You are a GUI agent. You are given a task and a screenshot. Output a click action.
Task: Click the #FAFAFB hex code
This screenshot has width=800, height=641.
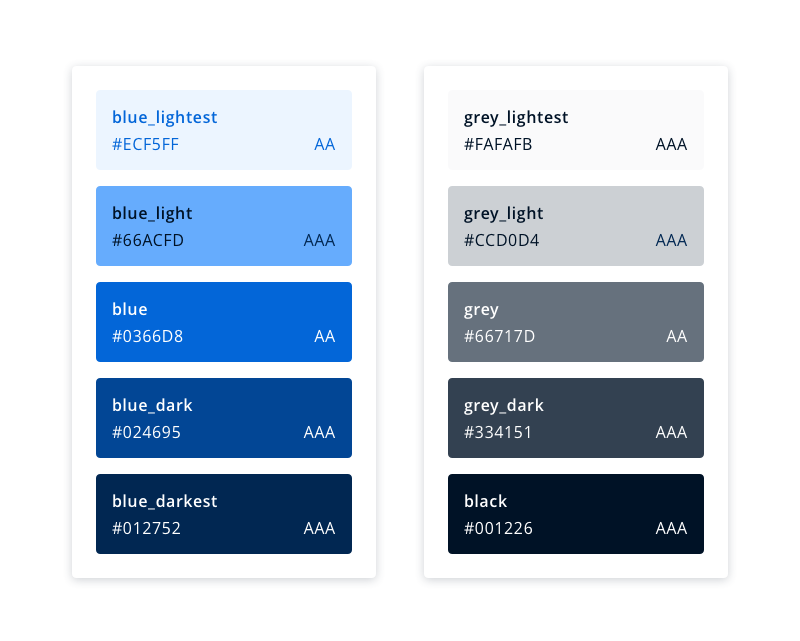[x=498, y=145]
